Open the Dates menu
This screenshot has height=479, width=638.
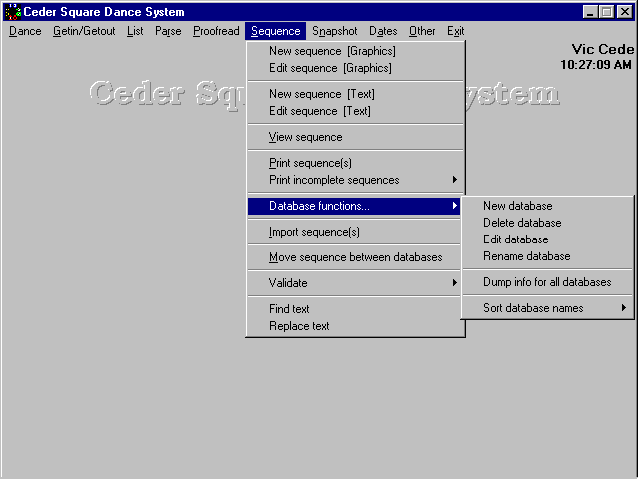coord(383,31)
